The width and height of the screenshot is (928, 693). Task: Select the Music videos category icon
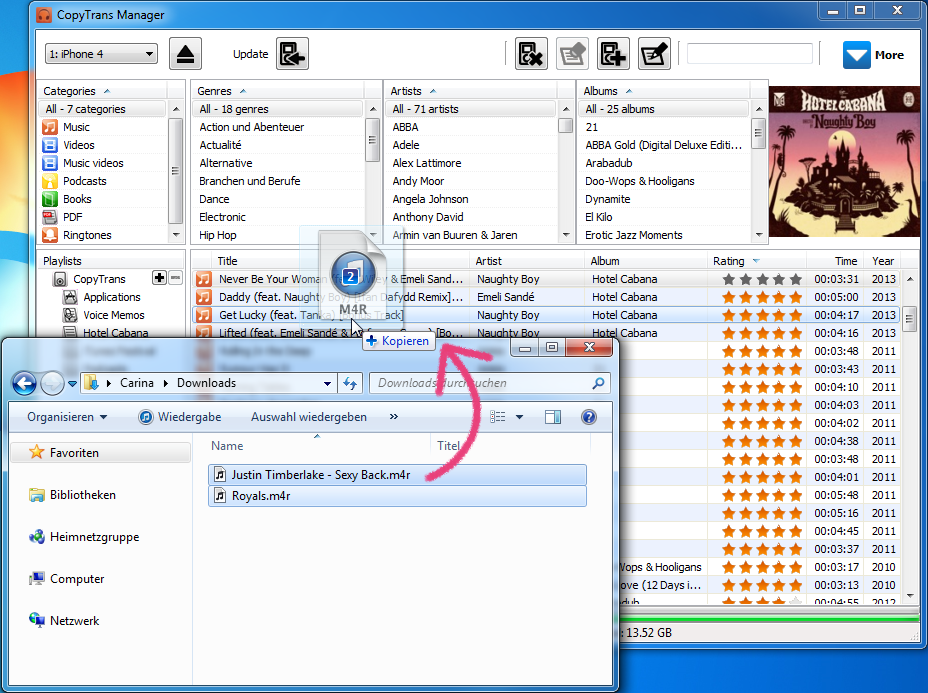tap(50, 163)
